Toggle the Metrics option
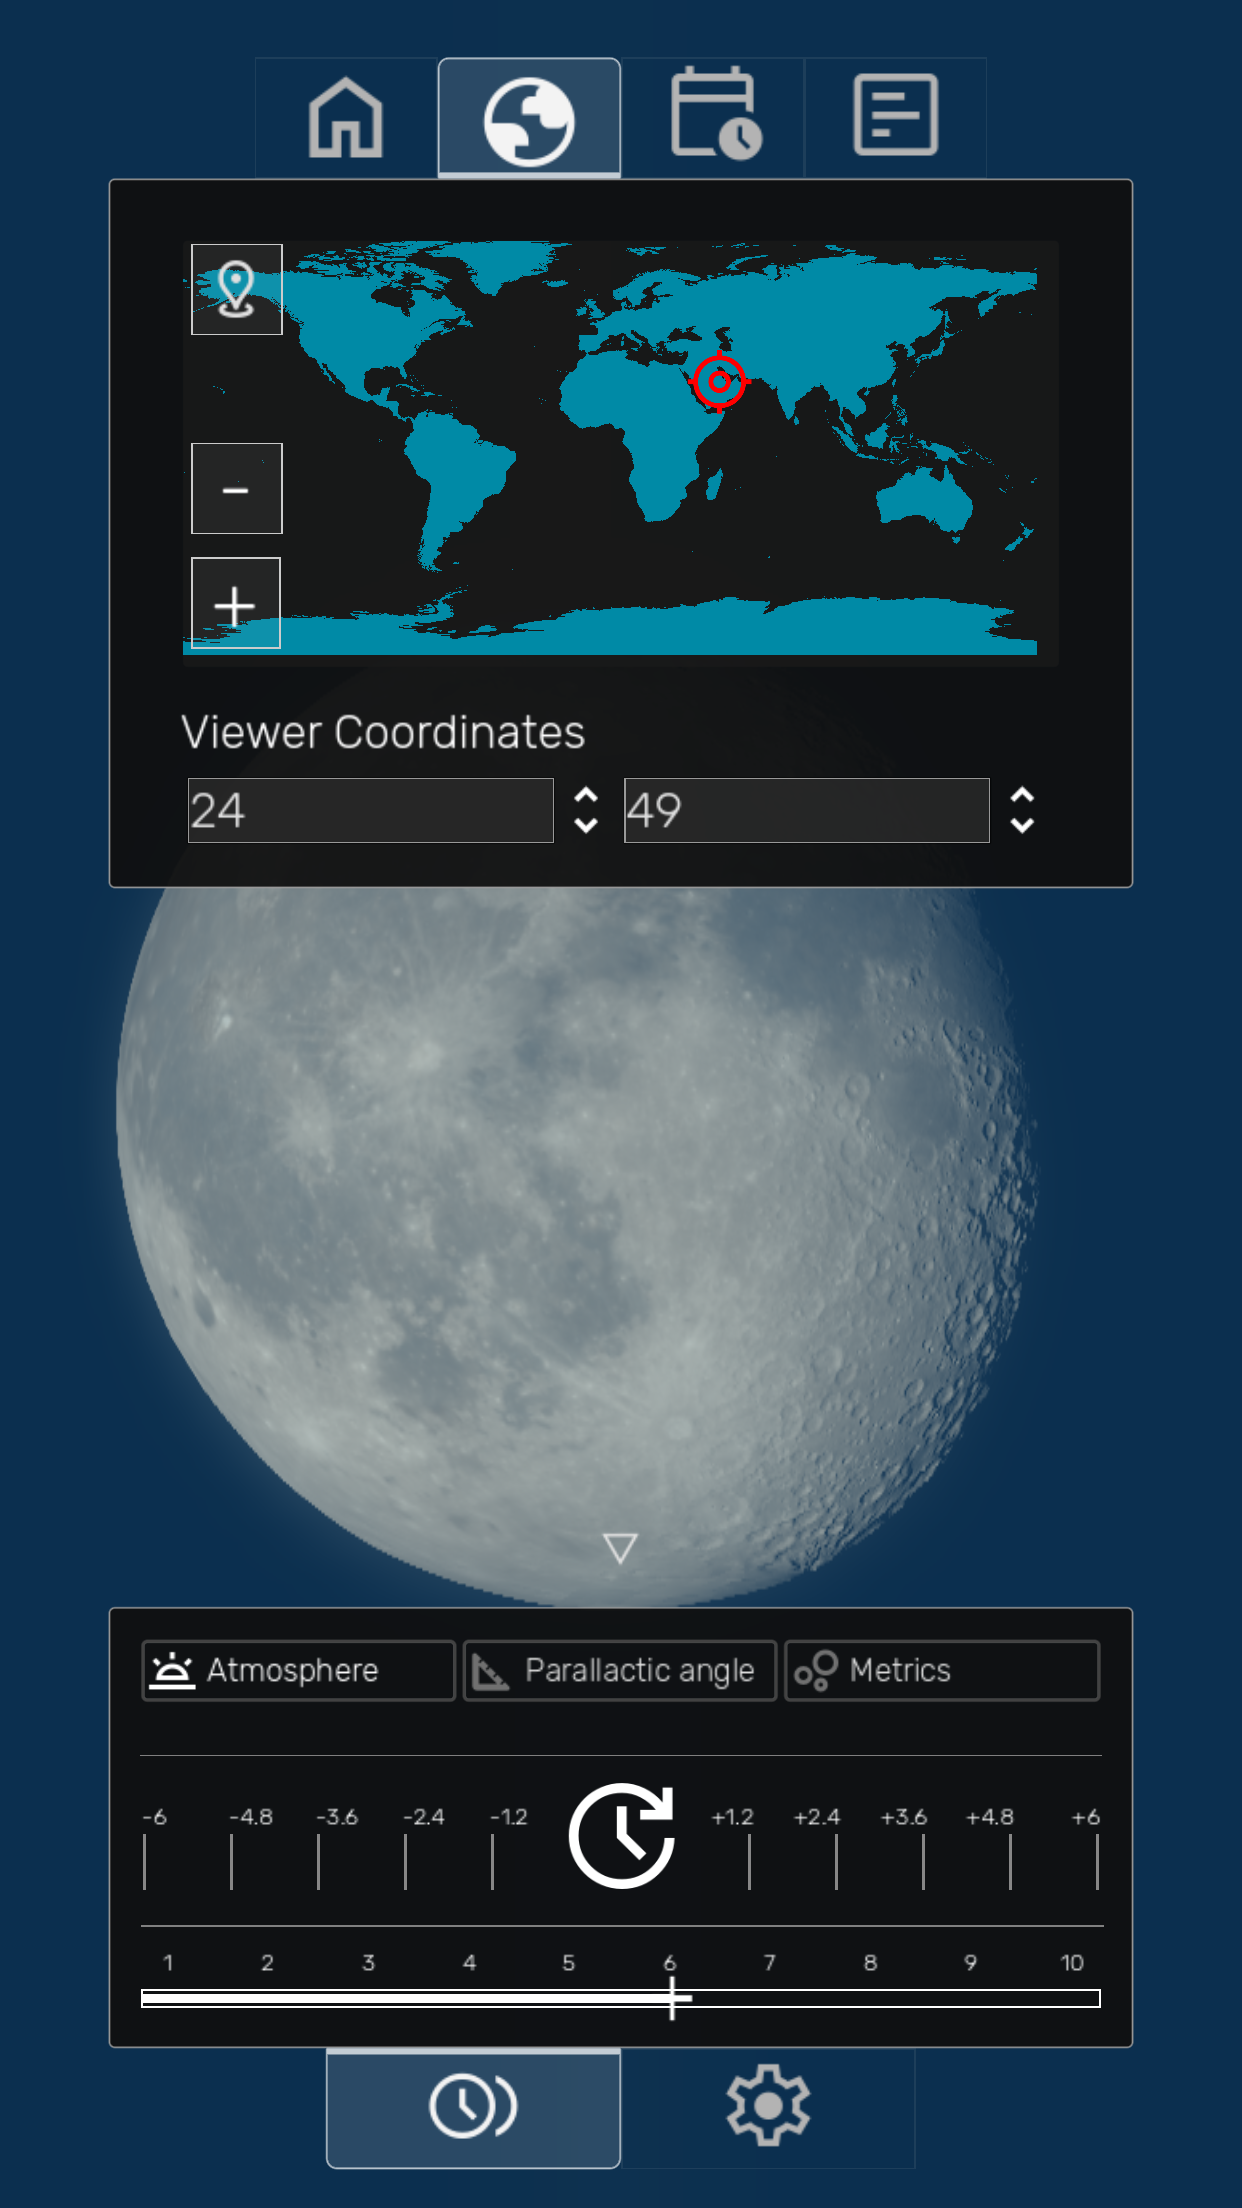The height and width of the screenshot is (2208, 1242). tap(942, 1670)
